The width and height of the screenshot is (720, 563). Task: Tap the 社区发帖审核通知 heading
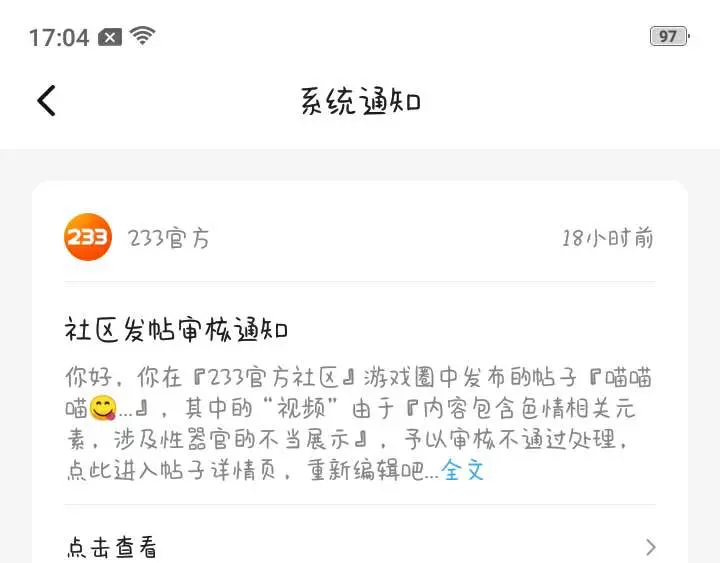point(176,329)
